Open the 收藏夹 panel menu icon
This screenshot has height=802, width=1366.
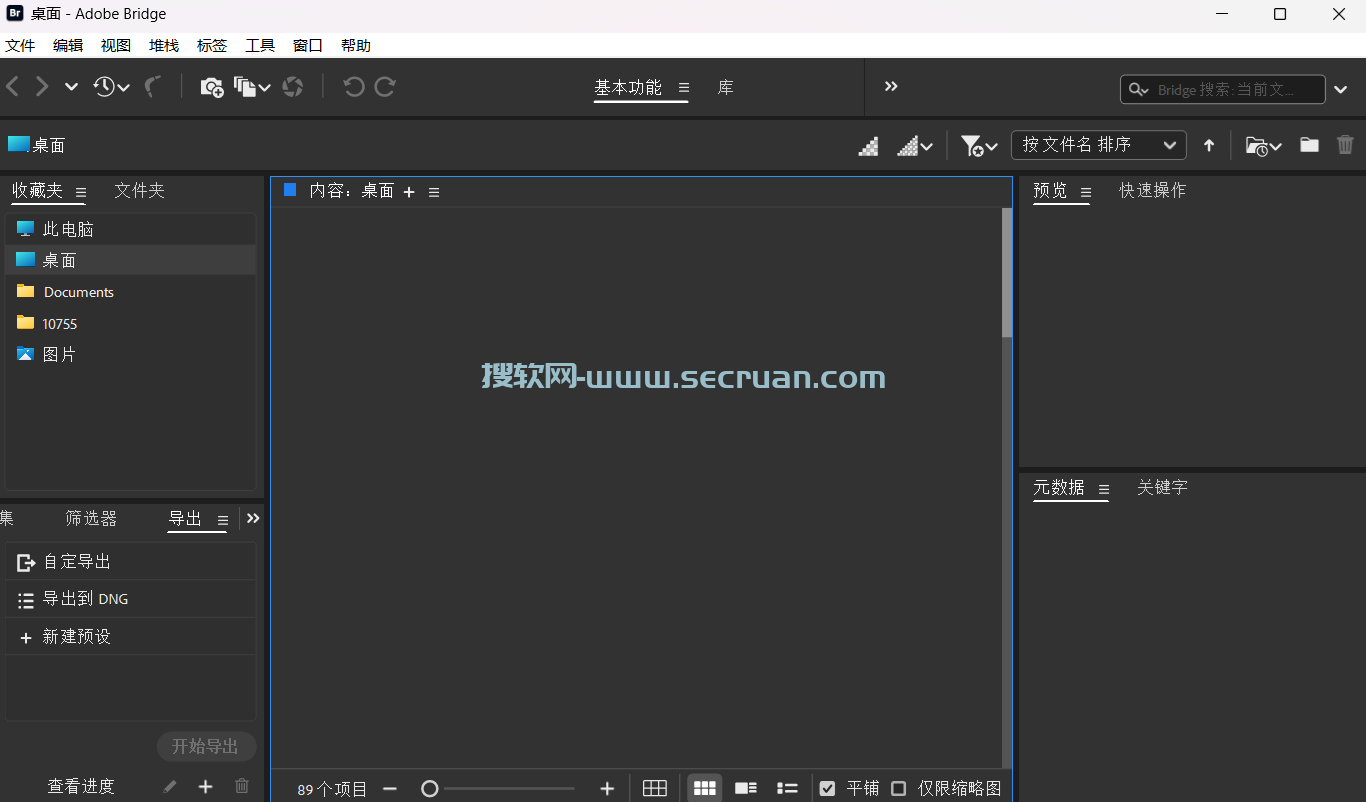click(81, 192)
